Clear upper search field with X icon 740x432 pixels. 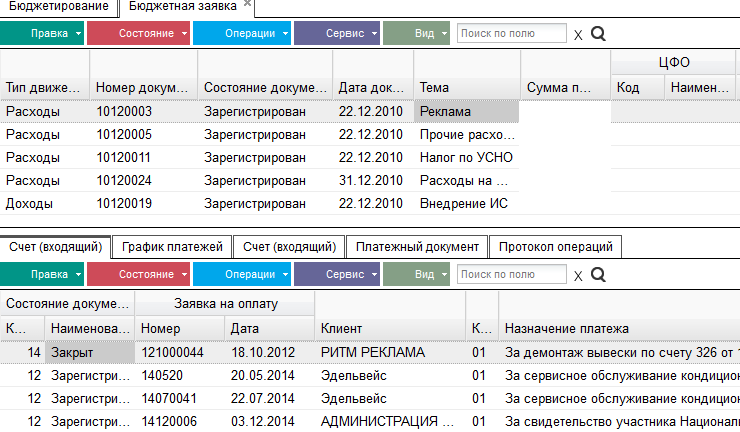click(578, 35)
